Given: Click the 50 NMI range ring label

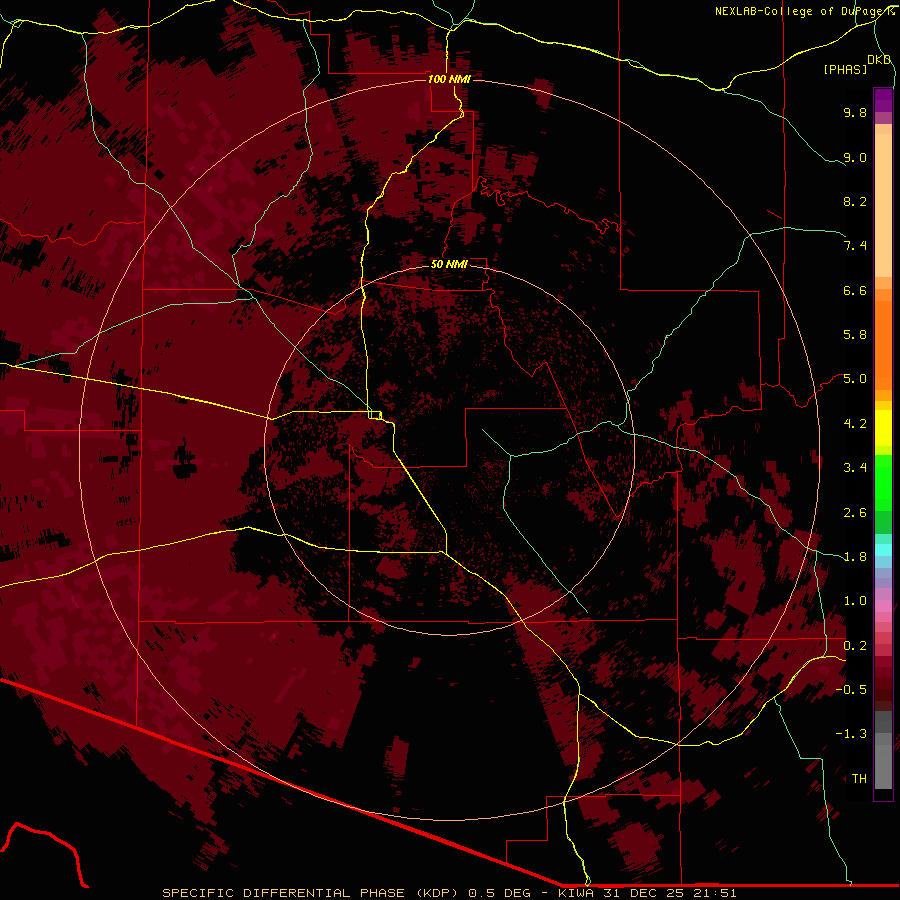Looking at the screenshot, I should tap(449, 264).
